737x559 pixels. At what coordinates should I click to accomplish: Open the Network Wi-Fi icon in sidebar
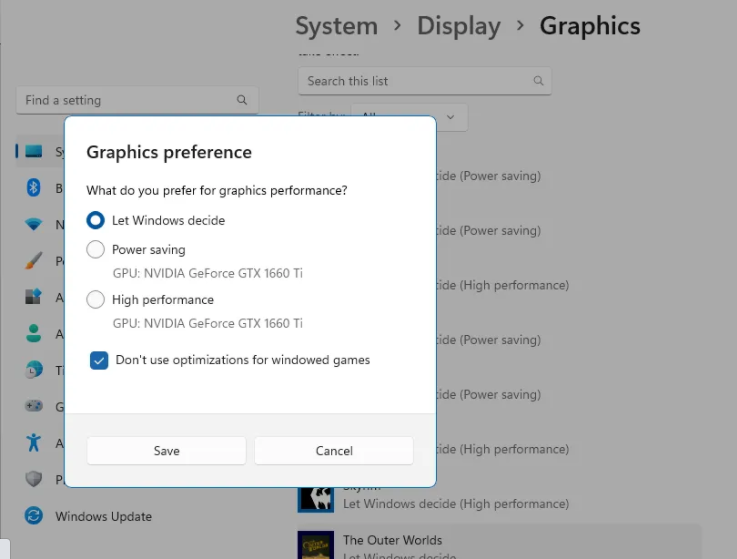33,224
